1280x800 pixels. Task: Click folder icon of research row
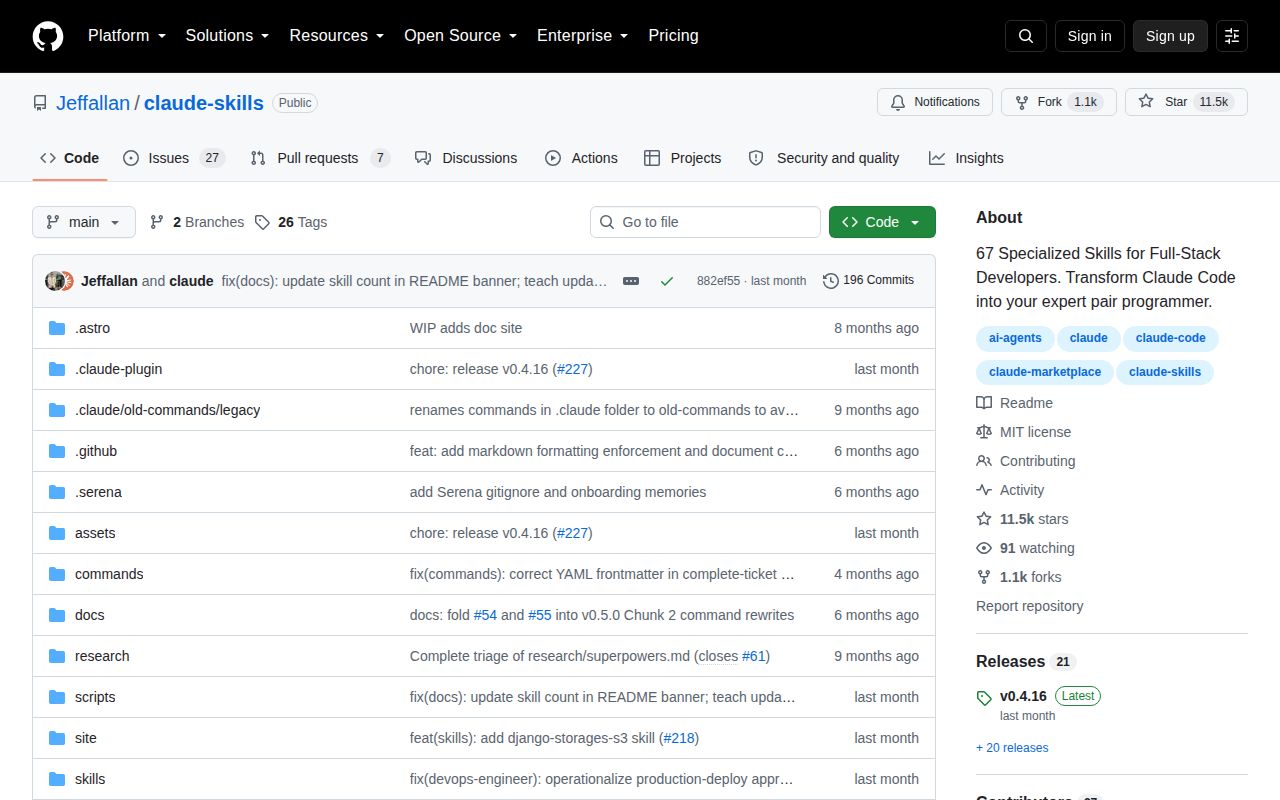pos(57,656)
